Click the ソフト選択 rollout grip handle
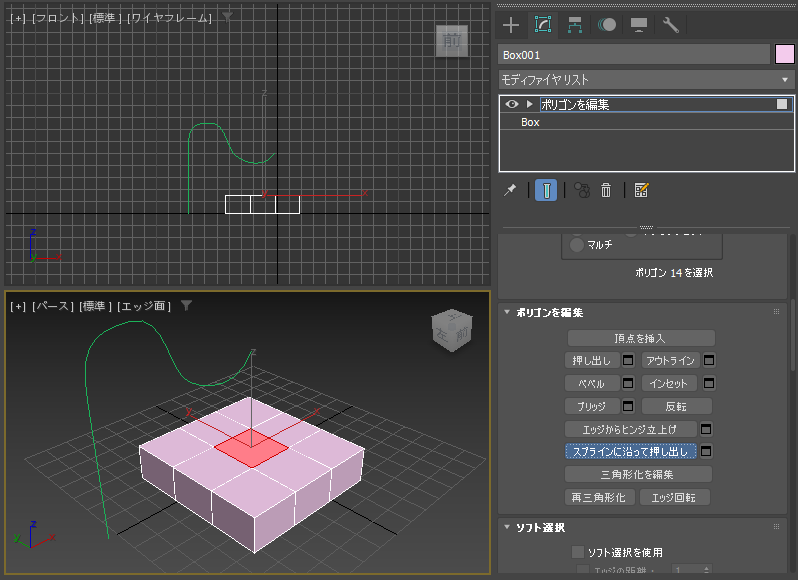 click(x=776, y=527)
